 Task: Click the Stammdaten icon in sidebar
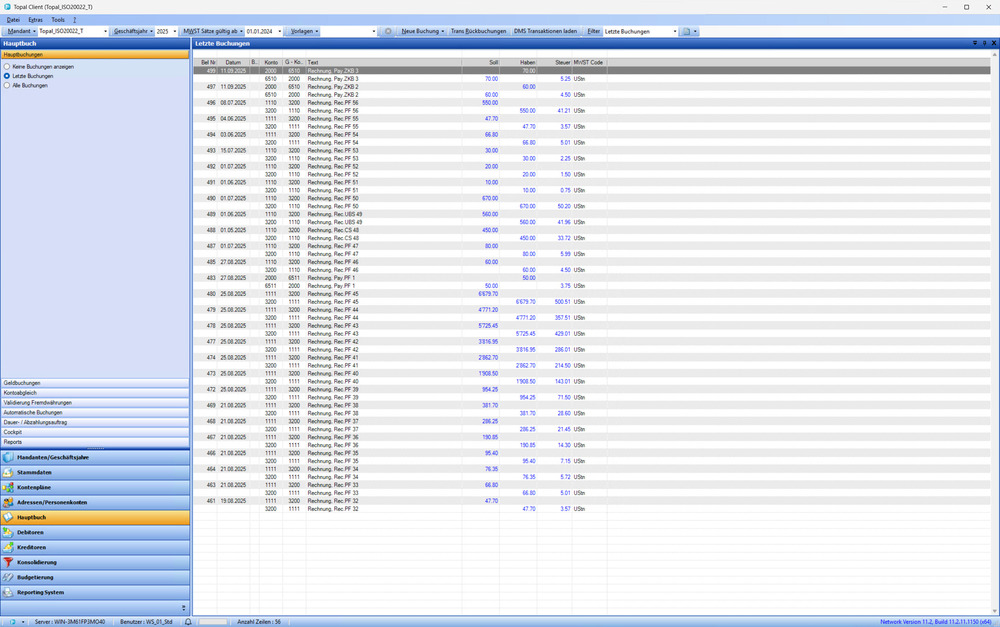point(9,472)
